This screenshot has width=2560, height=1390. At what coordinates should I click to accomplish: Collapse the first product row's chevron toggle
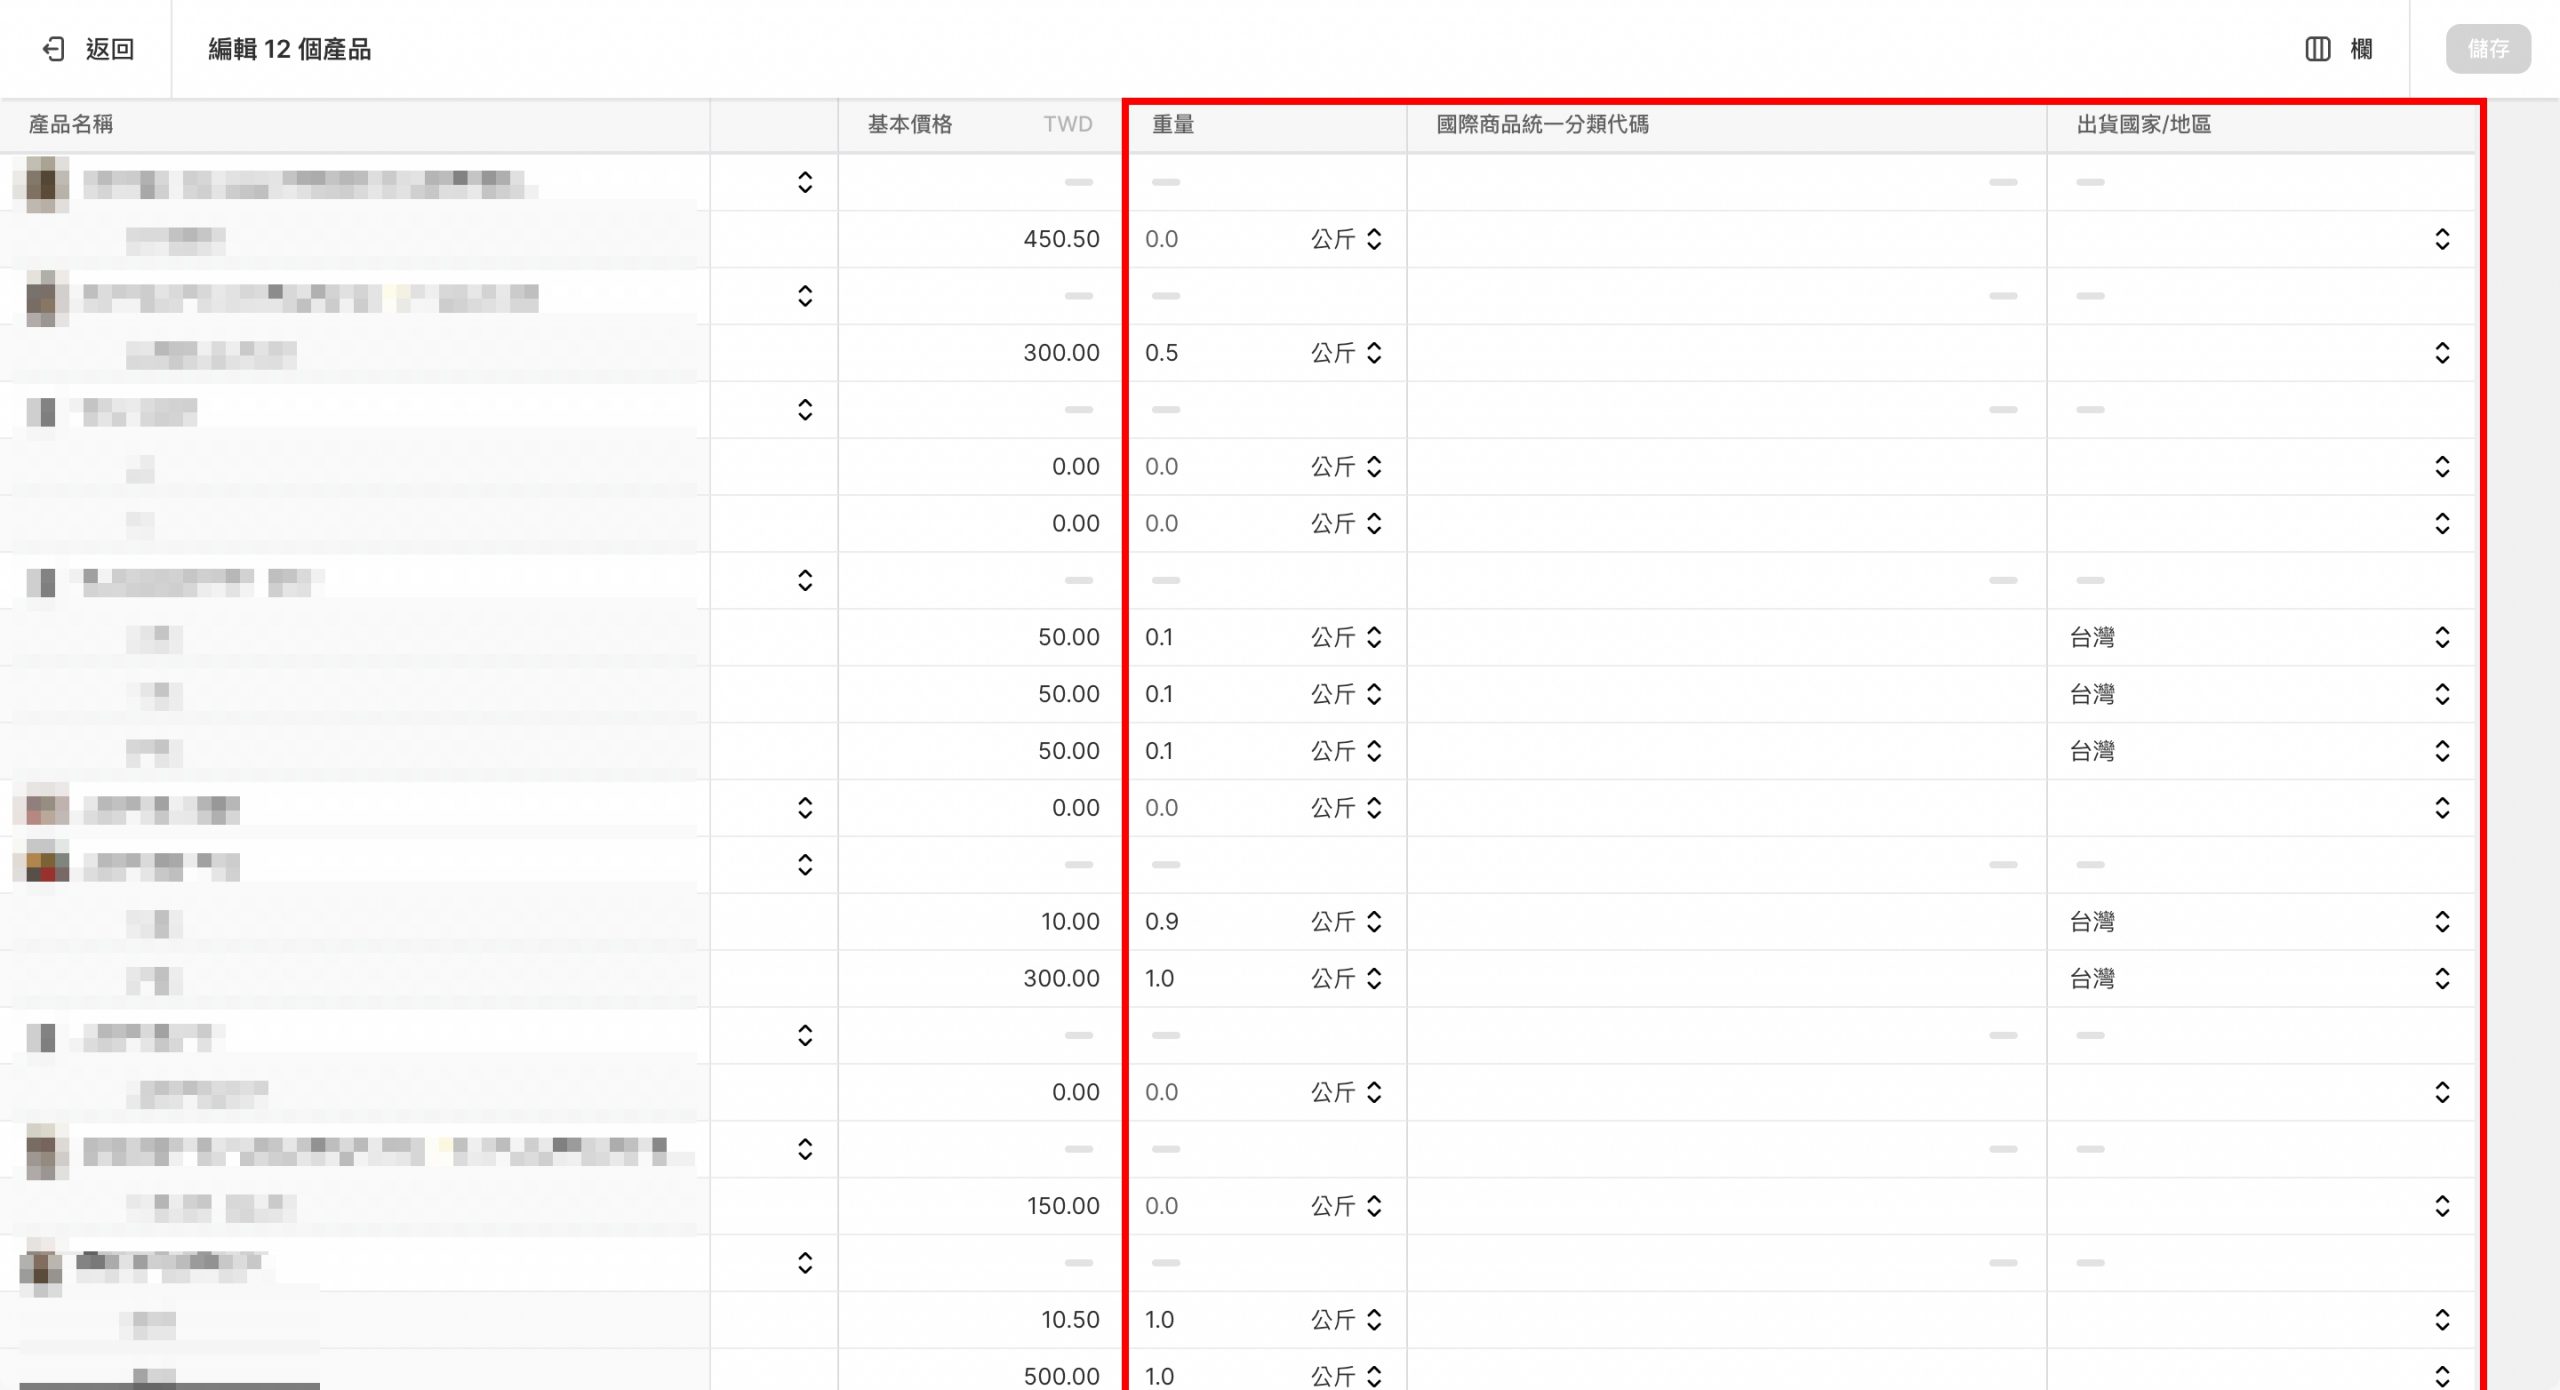point(805,182)
